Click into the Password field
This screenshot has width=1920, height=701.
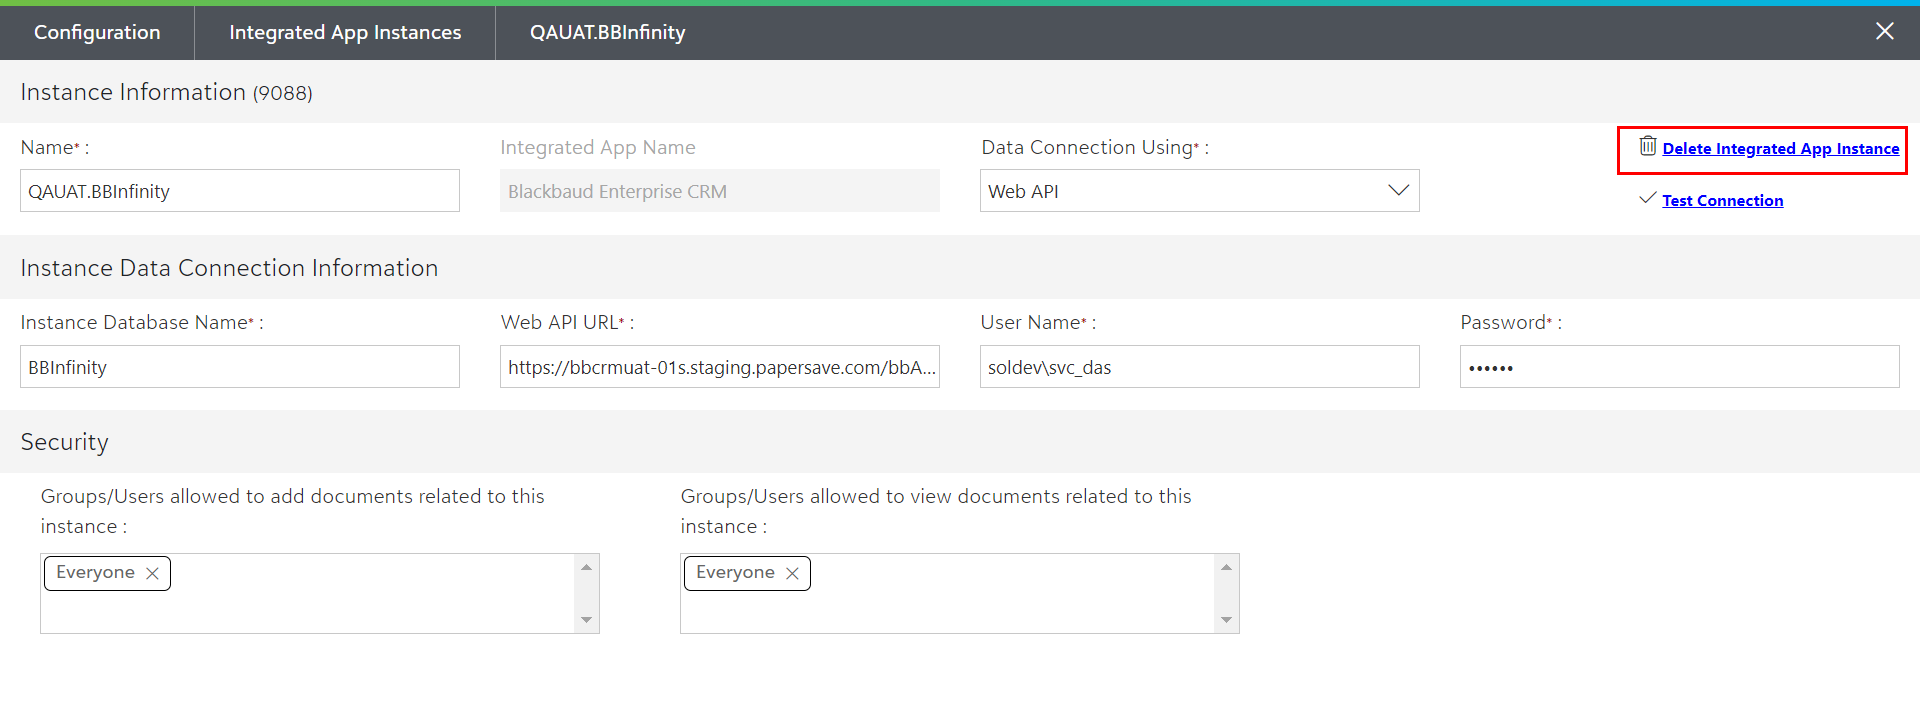pos(1678,367)
